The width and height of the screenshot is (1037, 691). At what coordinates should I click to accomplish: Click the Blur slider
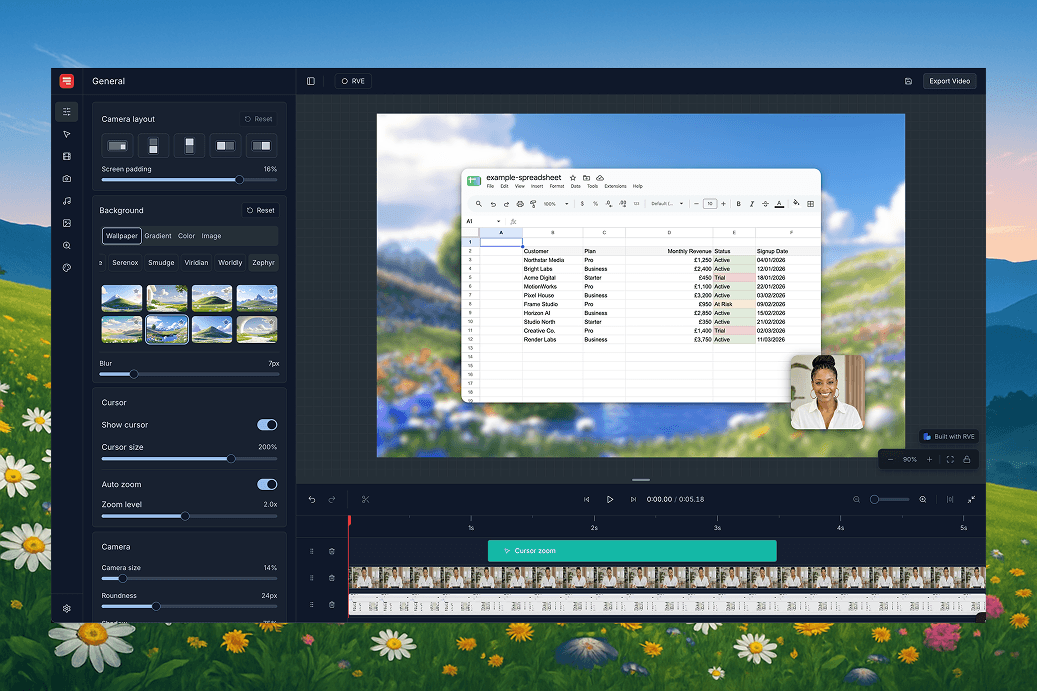[x=189, y=374]
